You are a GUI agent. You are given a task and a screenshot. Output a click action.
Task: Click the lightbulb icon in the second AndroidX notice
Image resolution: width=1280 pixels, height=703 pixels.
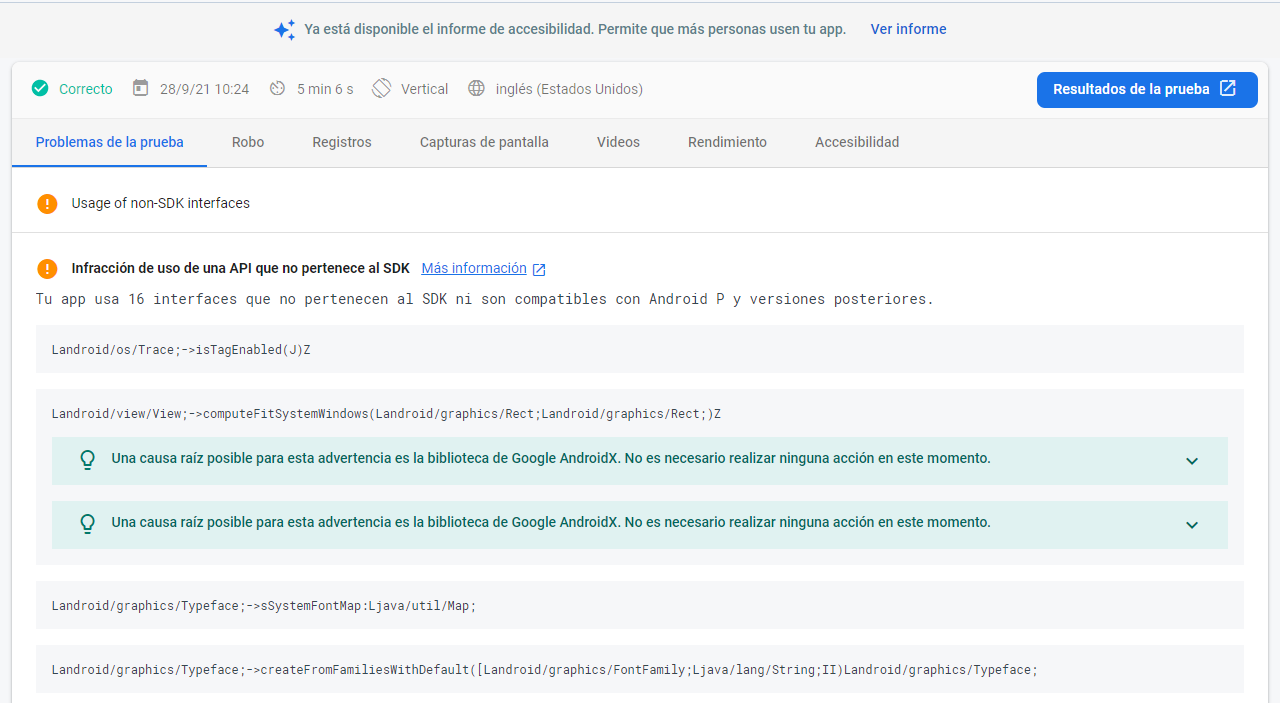(87, 524)
